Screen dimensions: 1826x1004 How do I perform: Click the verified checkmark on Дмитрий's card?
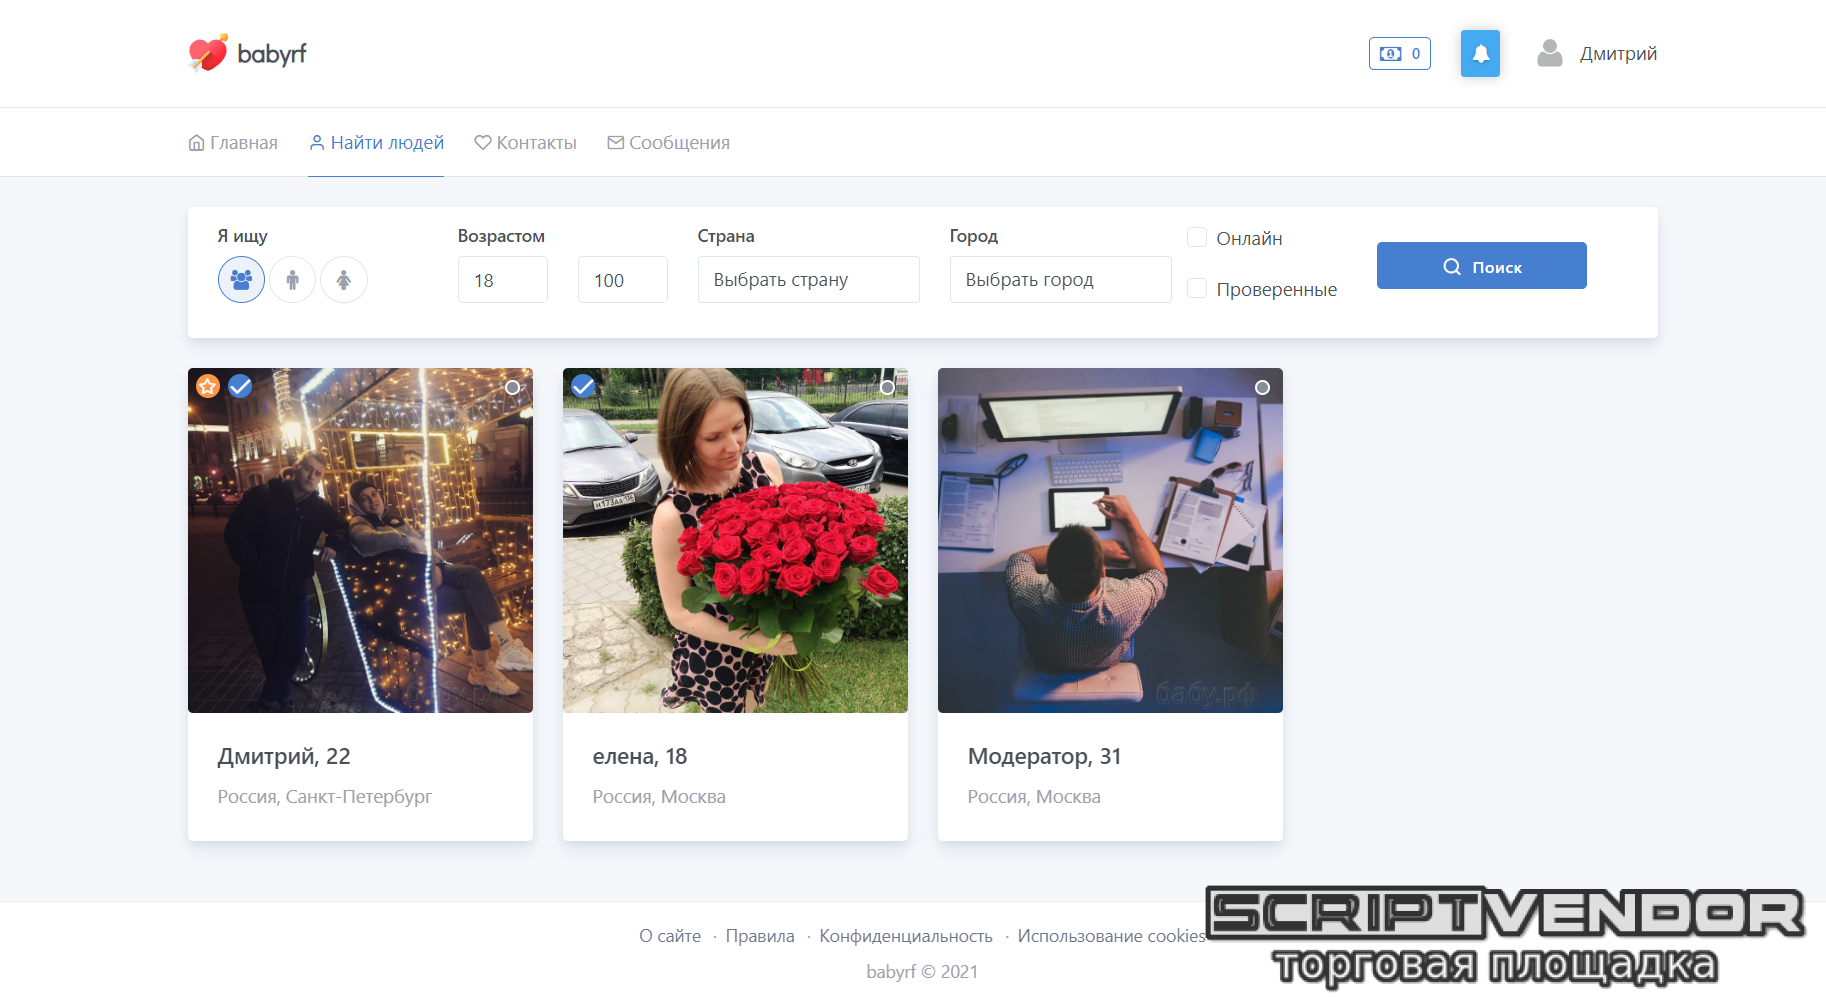(240, 386)
